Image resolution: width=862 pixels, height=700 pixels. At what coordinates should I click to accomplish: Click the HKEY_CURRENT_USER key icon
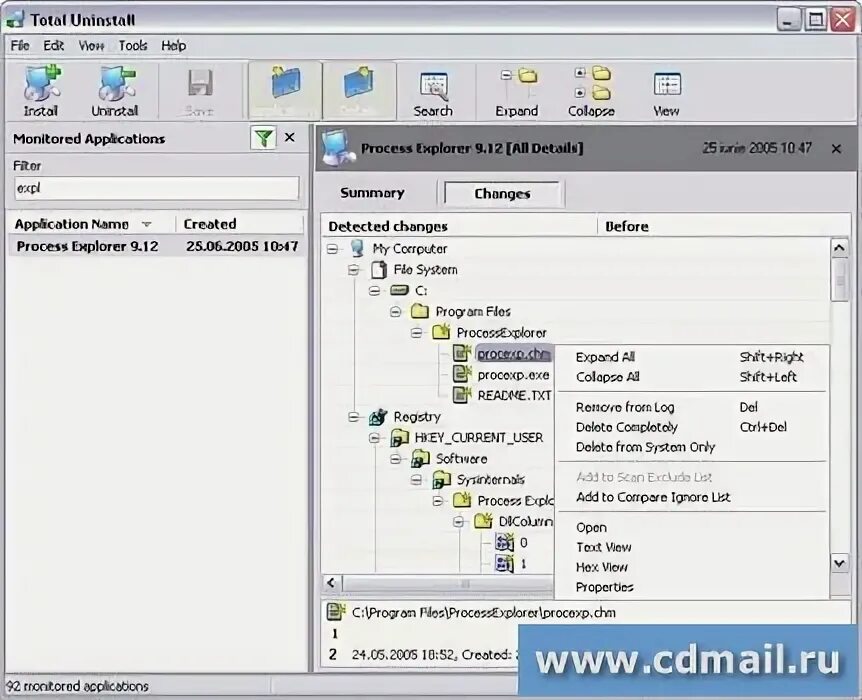click(400, 438)
